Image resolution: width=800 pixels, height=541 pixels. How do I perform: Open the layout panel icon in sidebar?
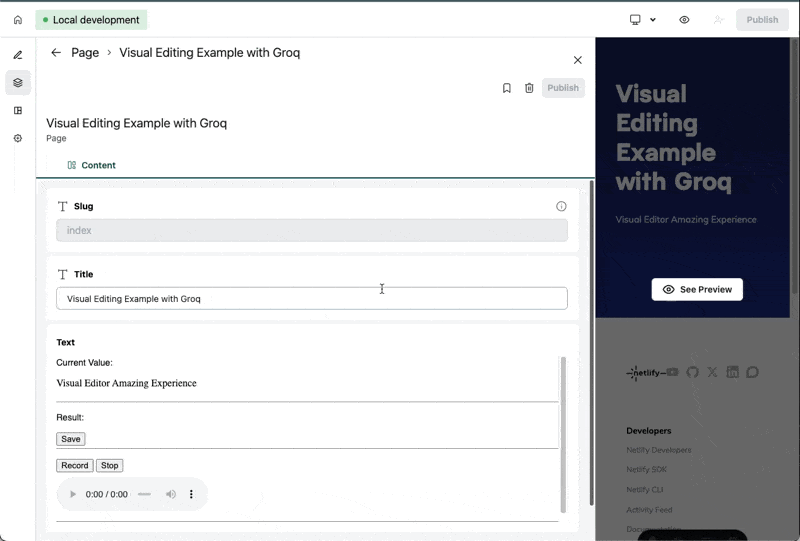coord(18,110)
